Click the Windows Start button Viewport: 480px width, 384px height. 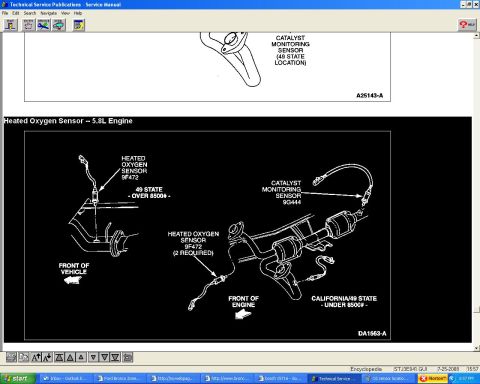click(17, 379)
